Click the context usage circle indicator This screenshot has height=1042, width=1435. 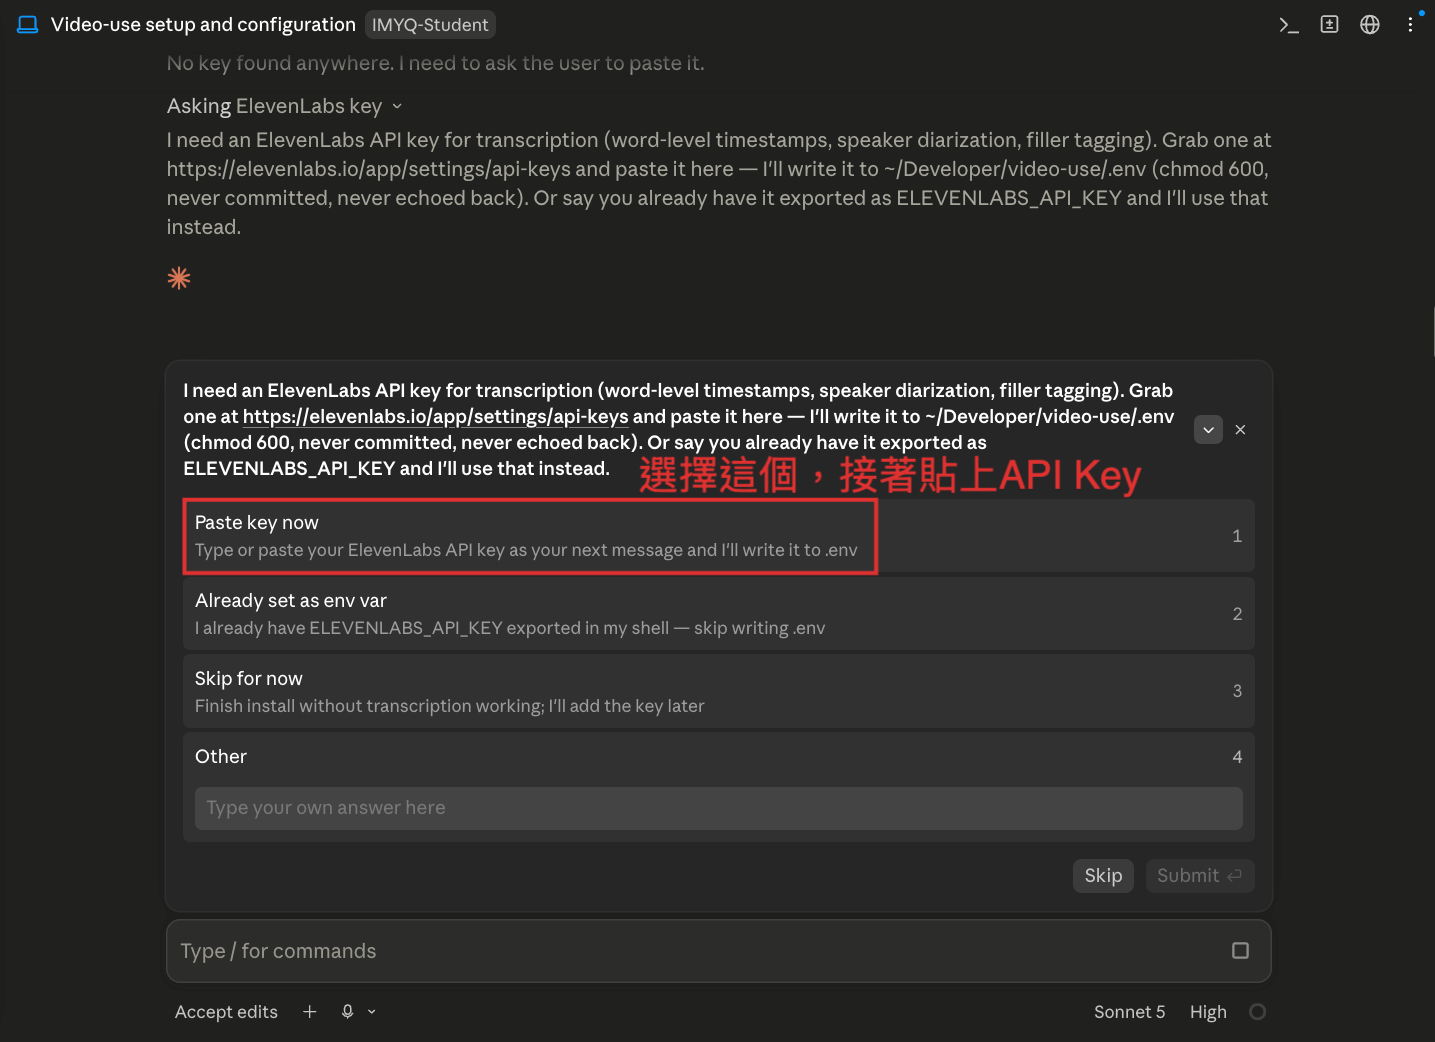pos(1257,1012)
